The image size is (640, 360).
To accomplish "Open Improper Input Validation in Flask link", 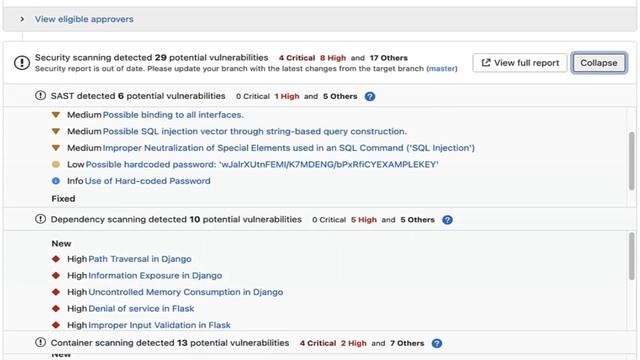I will coord(160,325).
